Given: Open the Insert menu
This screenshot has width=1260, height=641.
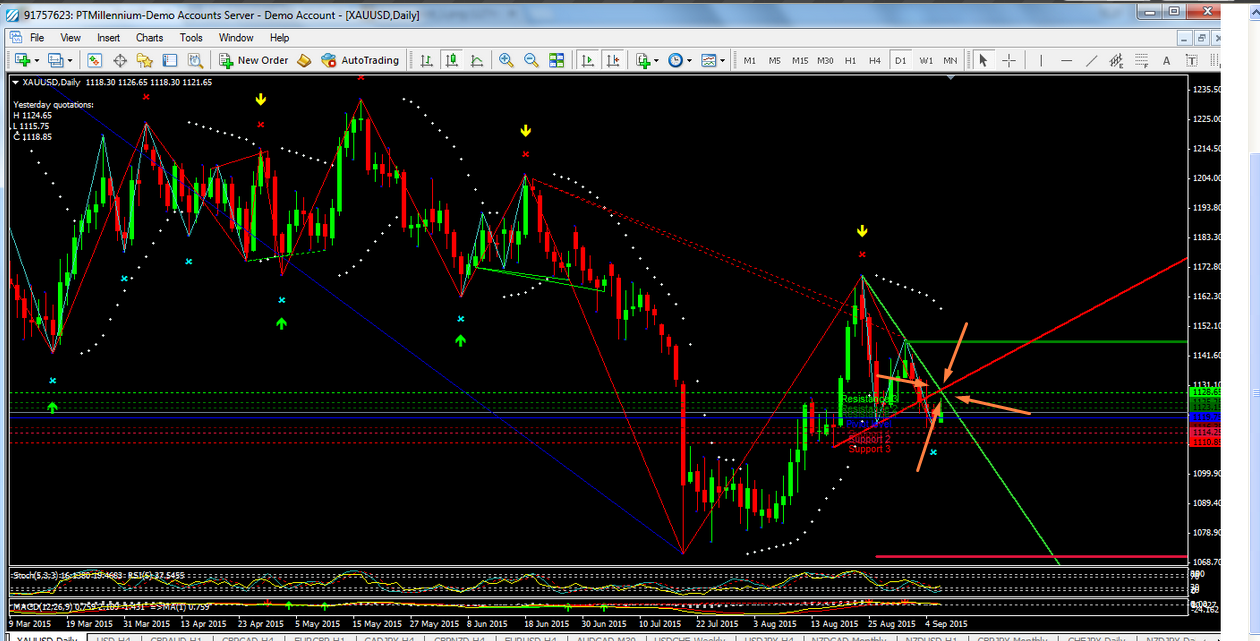Looking at the screenshot, I should coord(108,37).
